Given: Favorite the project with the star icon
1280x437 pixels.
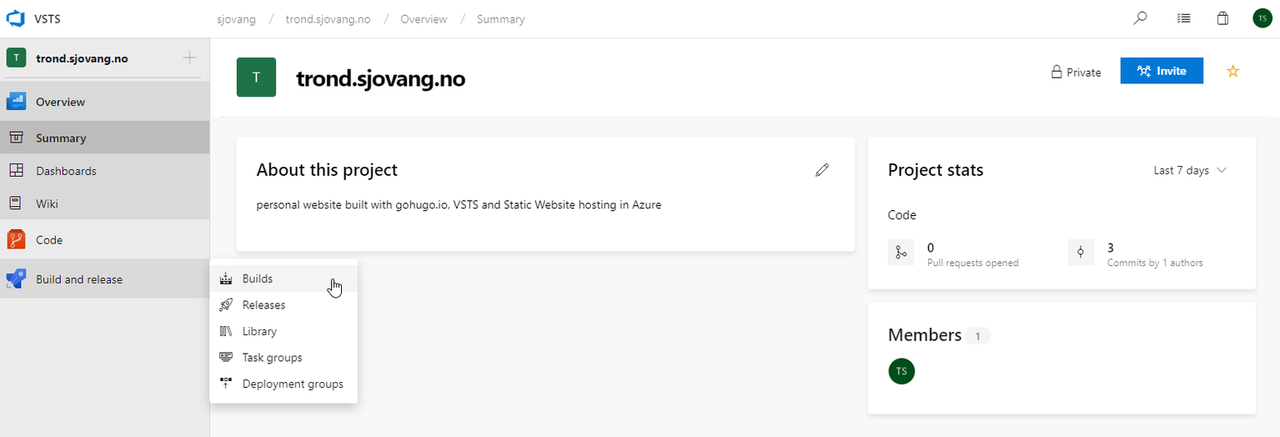Looking at the screenshot, I should pos(1233,71).
